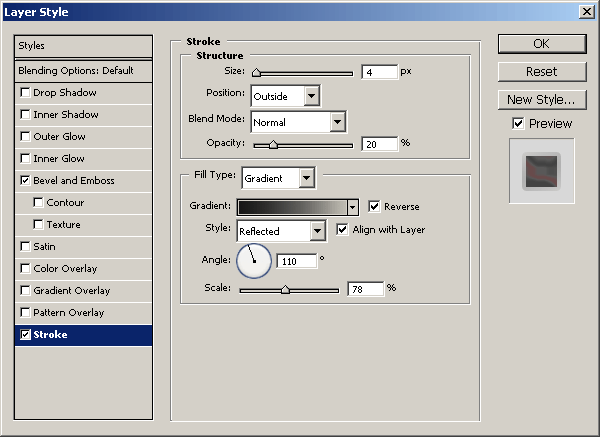Enable the Drop Shadow checkbox
The image size is (600, 437).
25,93
